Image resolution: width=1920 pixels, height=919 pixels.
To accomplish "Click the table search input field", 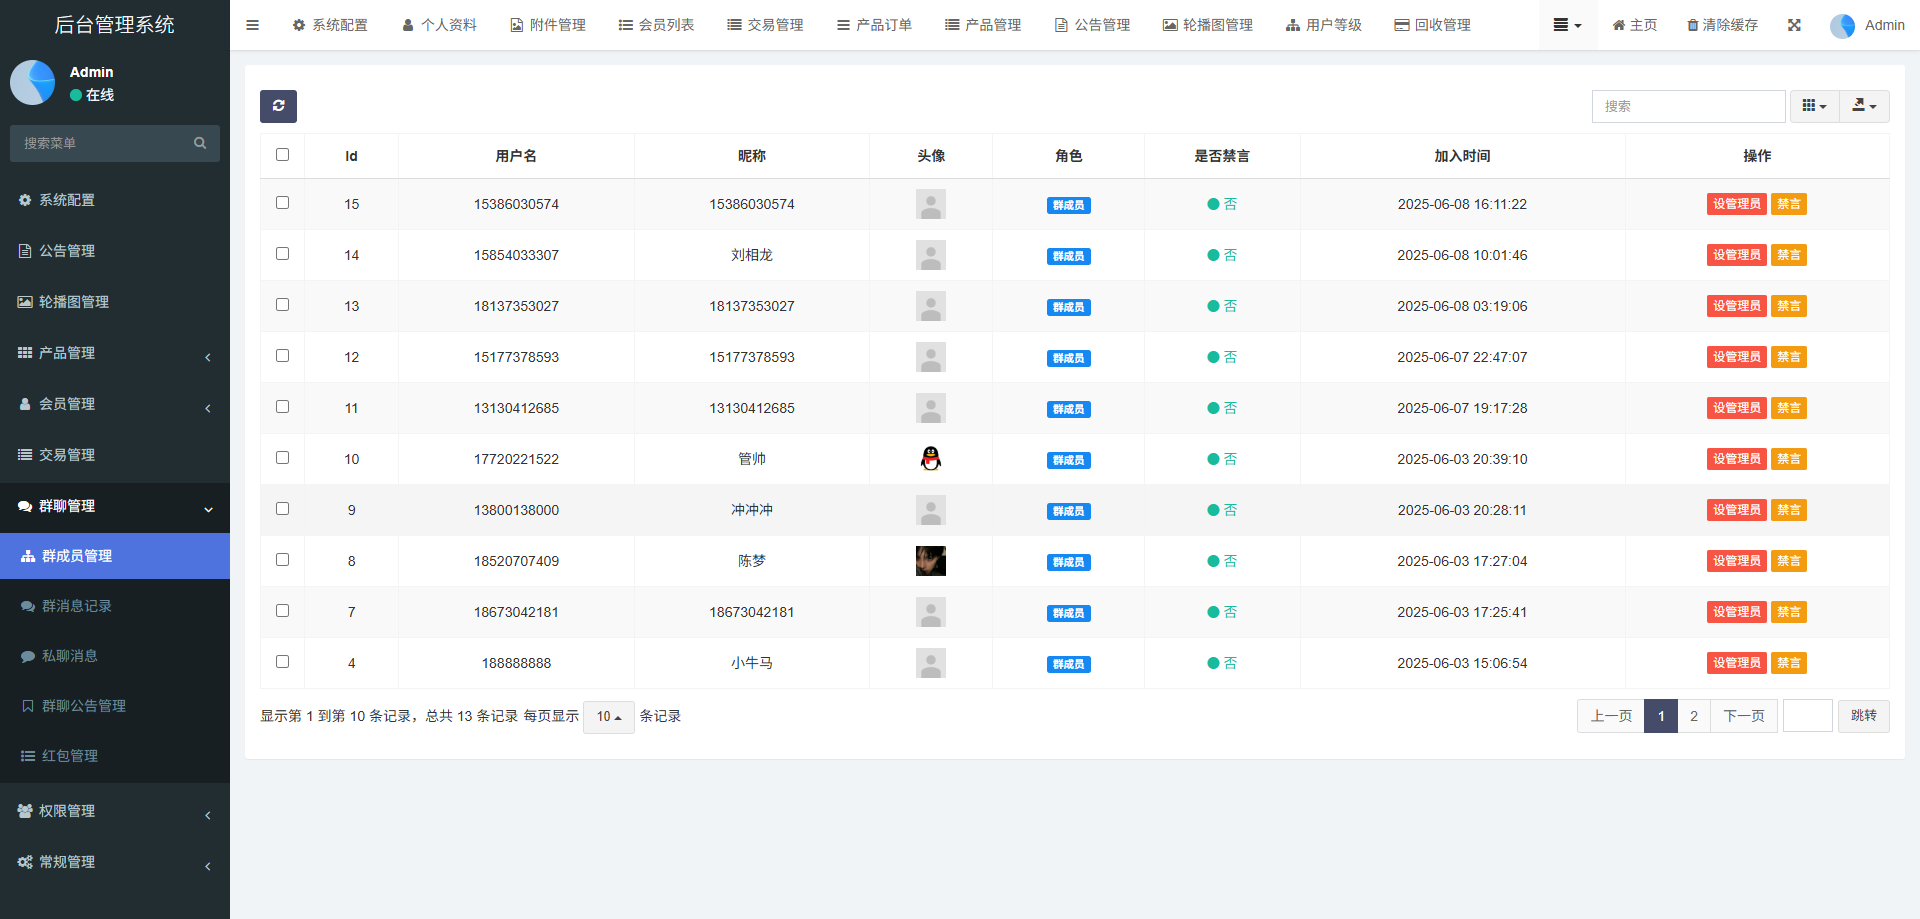I will coord(1688,106).
